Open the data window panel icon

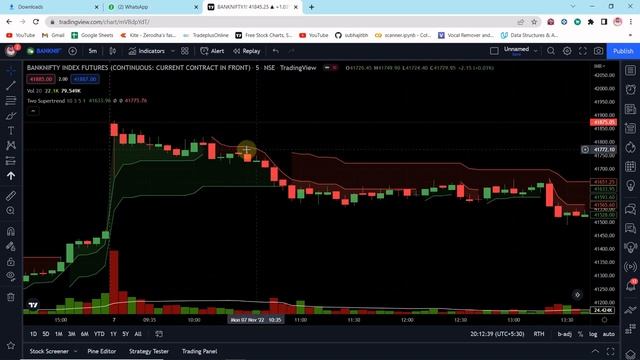tap(630, 109)
